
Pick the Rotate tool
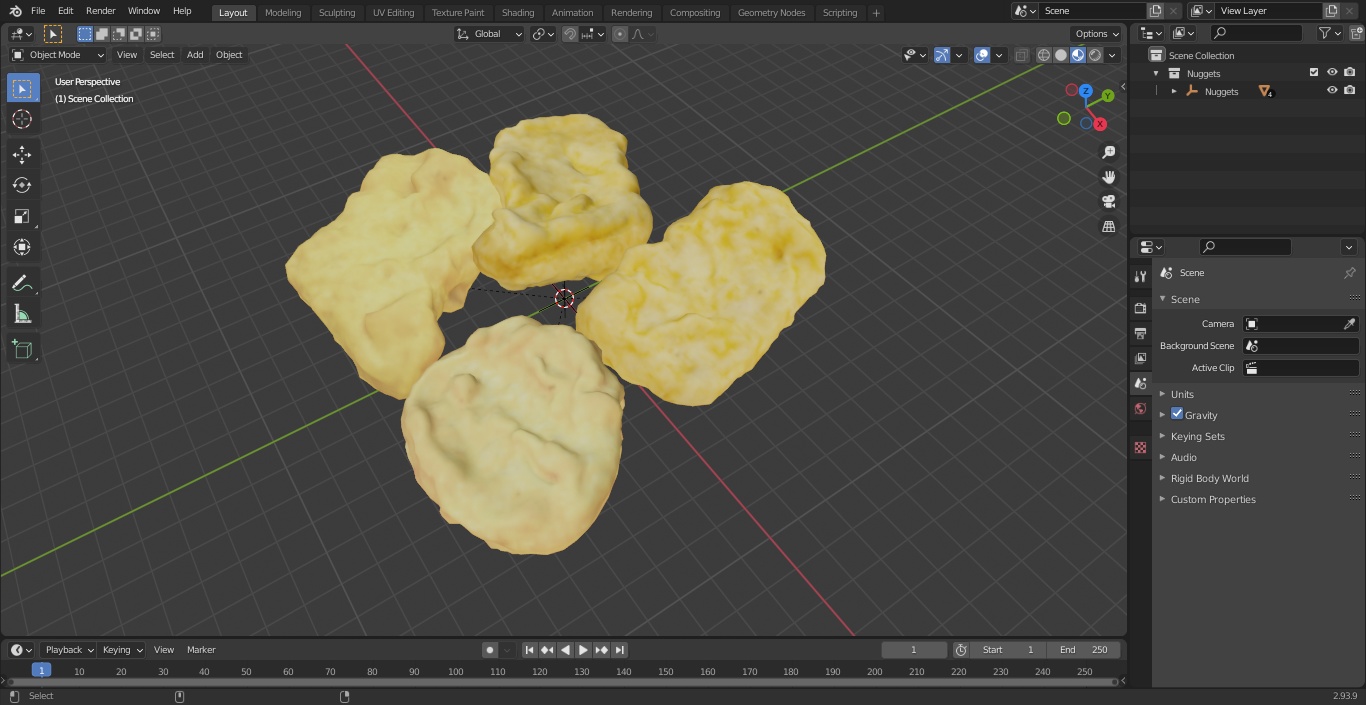coord(22,185)
